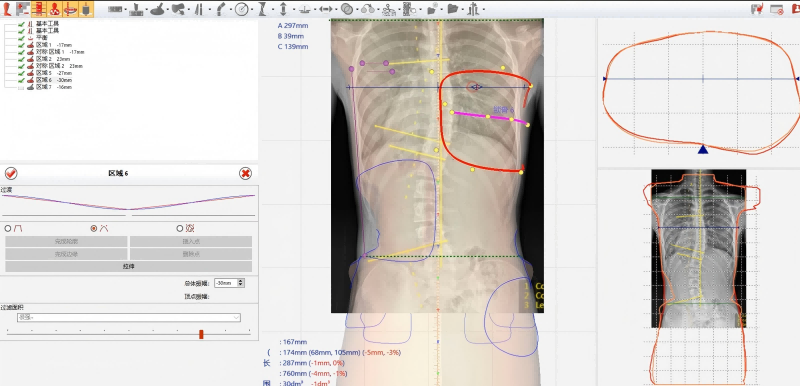Screen dimensions: 800x386
Task: Toggle the highlighted rotate-around-axis view icon
Action: pyautogui.click(x=70, y=9)
